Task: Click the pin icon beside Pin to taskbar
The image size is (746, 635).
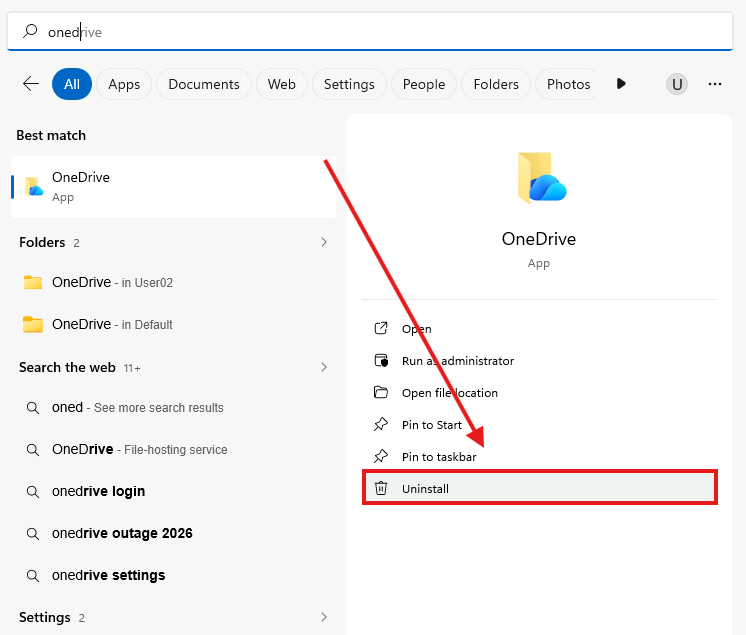Action: [381, 457]
